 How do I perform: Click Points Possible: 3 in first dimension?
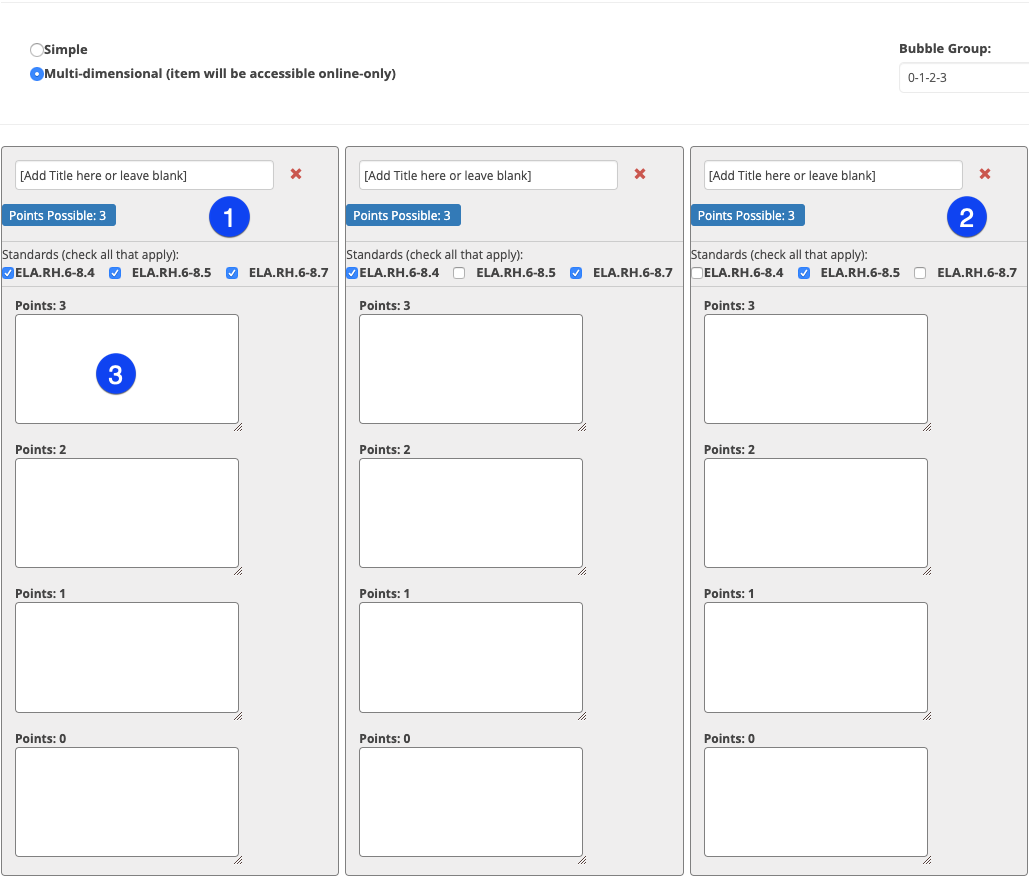(x=58, y=215)
